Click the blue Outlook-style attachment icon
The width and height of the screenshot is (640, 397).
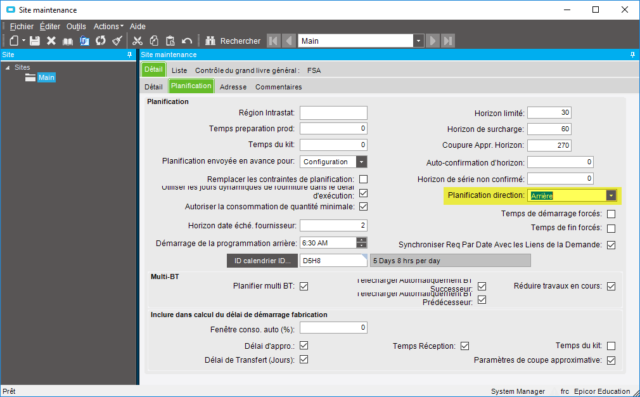tap(84, 41)
